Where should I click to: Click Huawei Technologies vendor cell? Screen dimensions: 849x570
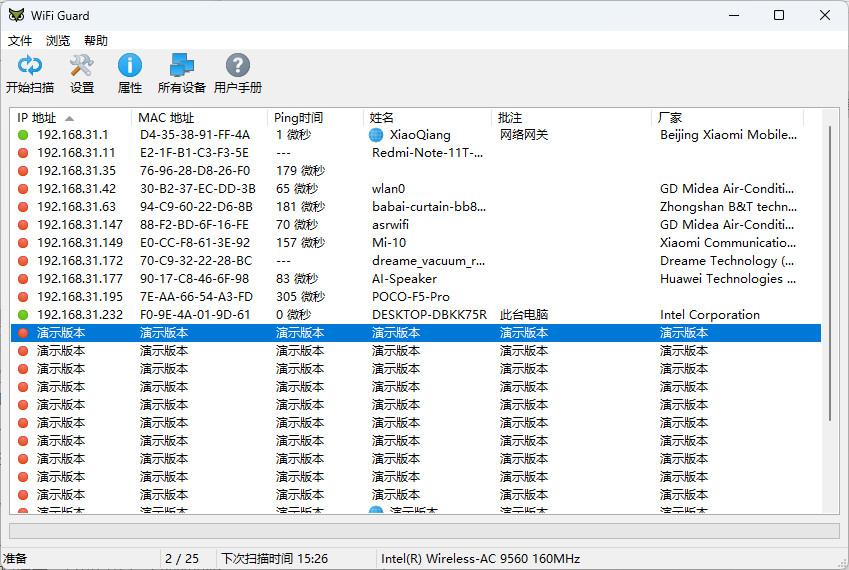point(728,279)
